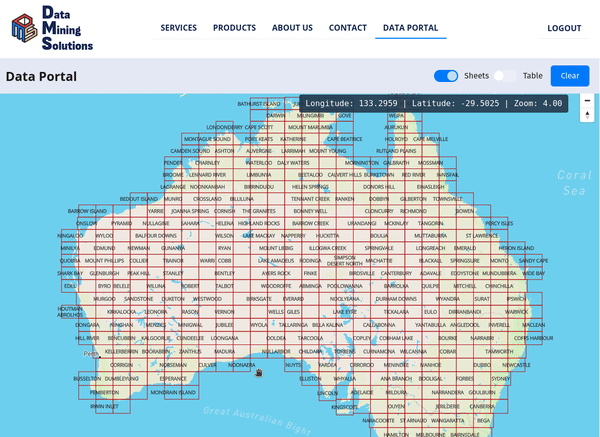Select the BARROW ISLAND sheet
Screen dimensions: 600x437
[x=87, y=211]
